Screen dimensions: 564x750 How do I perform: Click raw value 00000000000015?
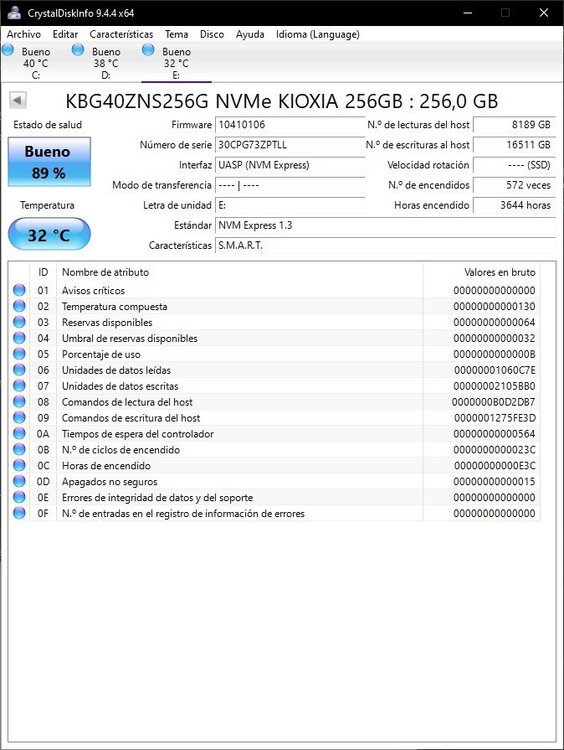[494, 482]
